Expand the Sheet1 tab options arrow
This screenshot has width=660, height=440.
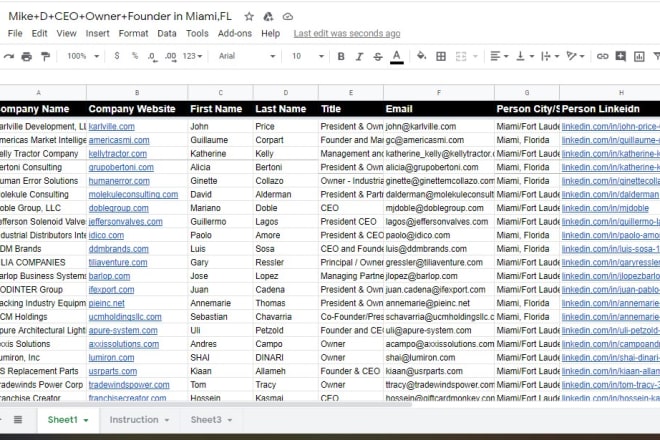(86, 420)
